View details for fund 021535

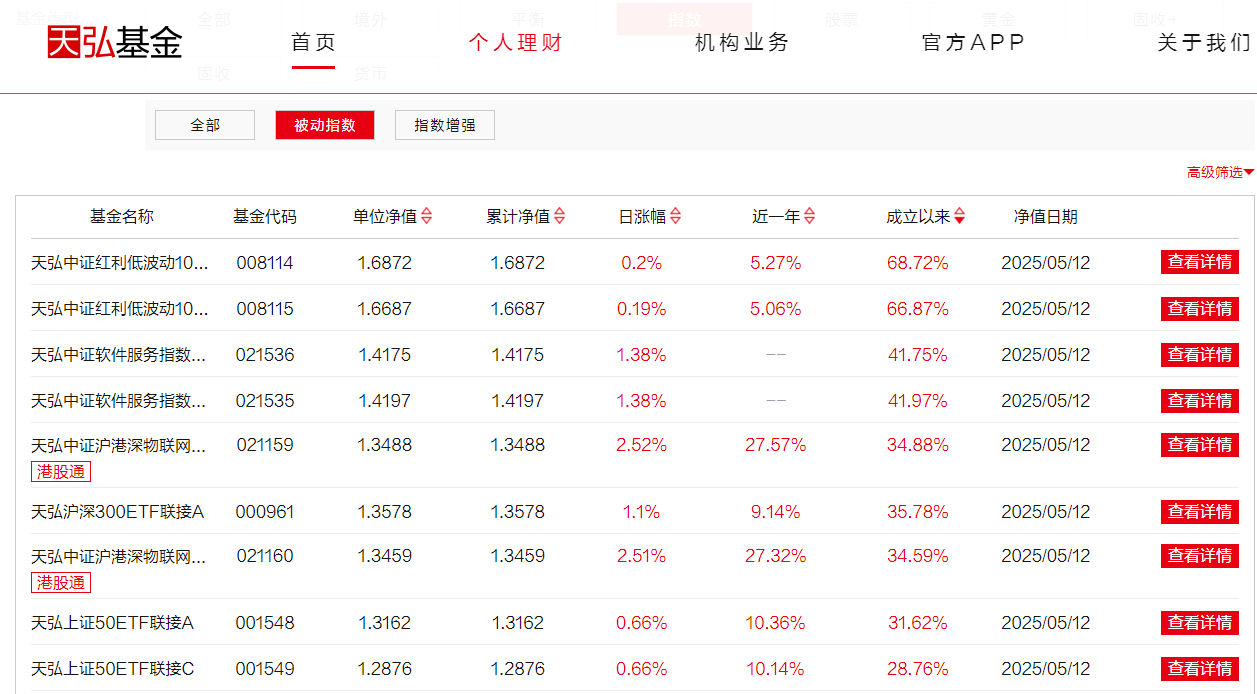[1200, 400]
